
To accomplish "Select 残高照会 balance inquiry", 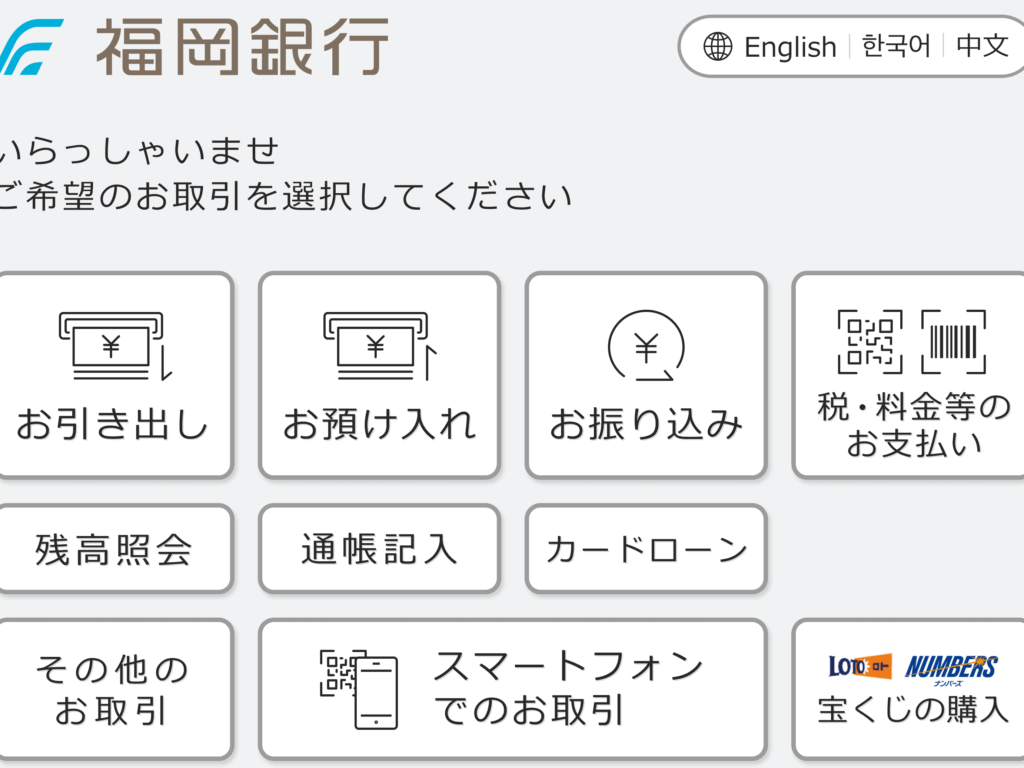I will pos(114,549).
